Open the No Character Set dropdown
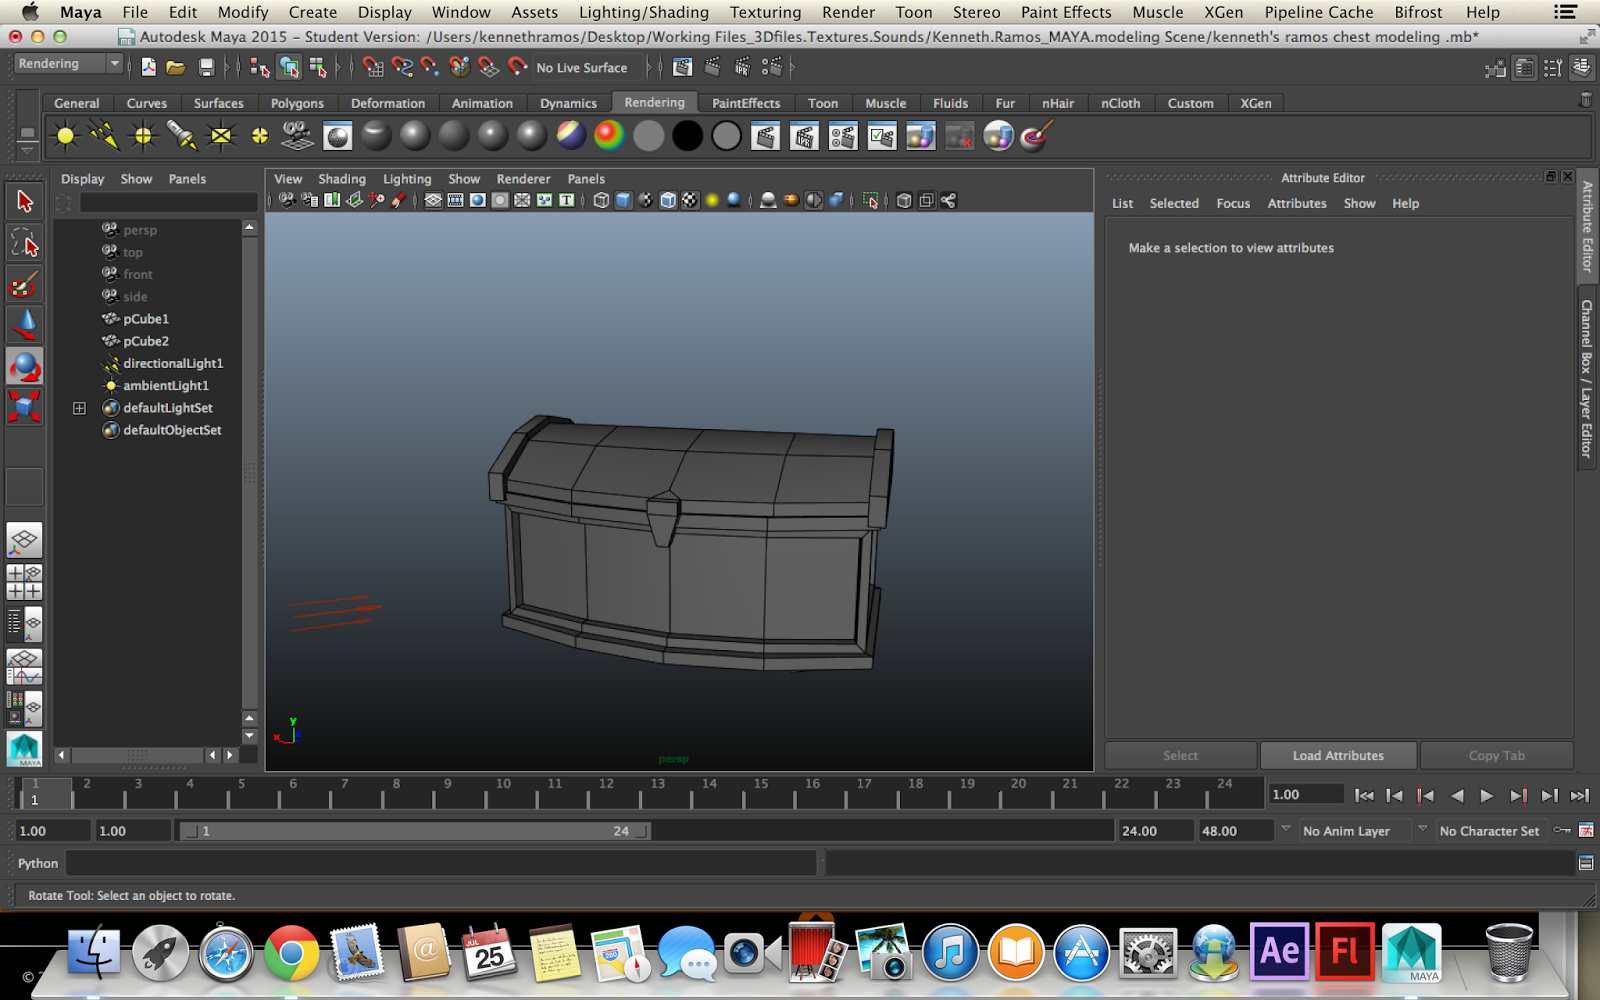The image size is (1600, 1000). (1492, 830)
